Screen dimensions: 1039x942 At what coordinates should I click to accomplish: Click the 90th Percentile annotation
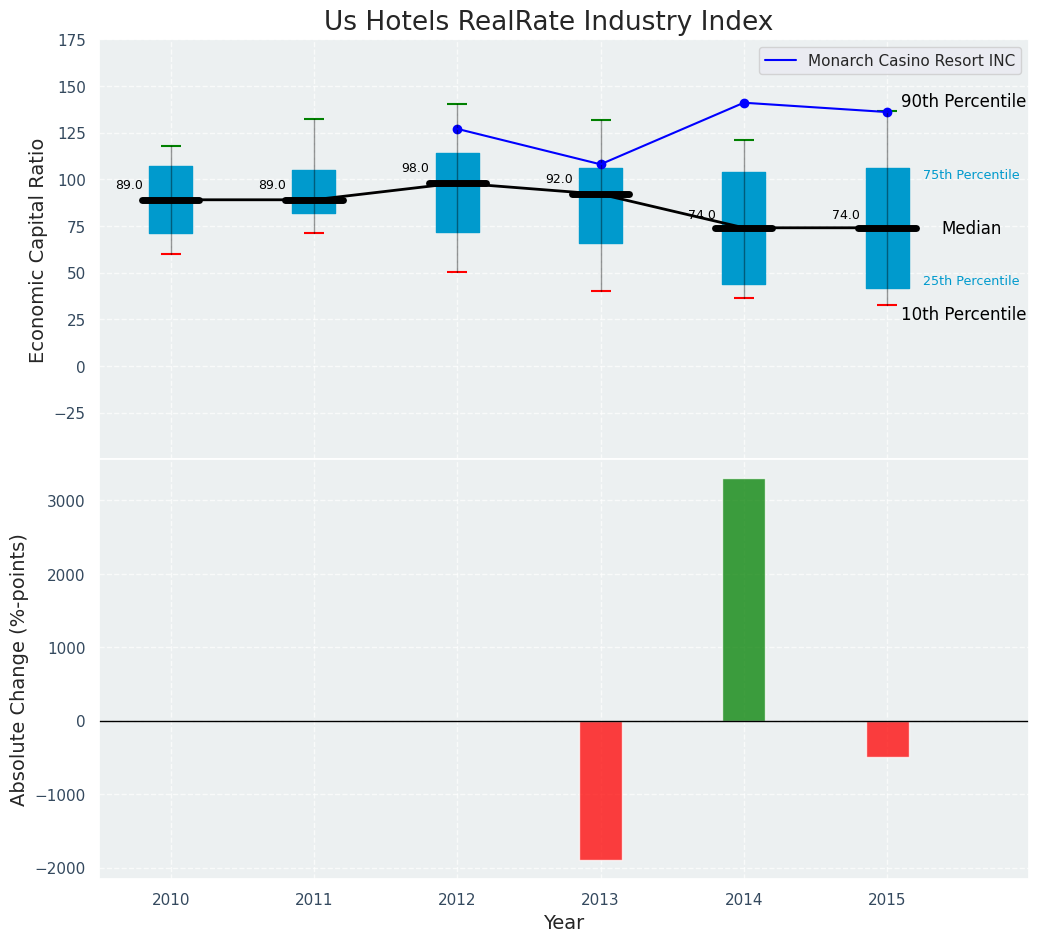tap(963, 102)
